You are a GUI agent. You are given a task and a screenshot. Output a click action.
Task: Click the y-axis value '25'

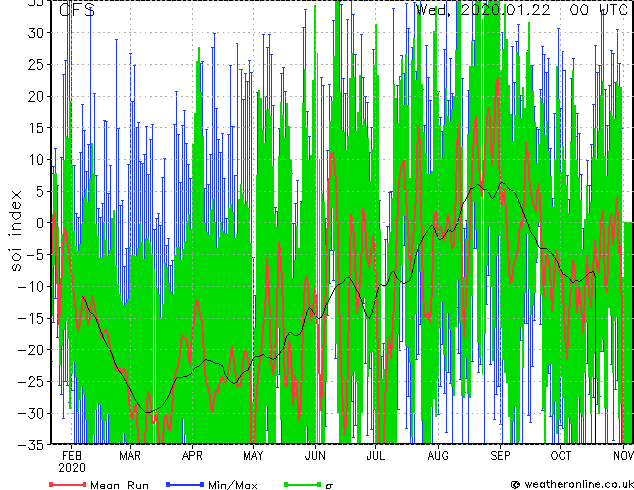(36, 64)
